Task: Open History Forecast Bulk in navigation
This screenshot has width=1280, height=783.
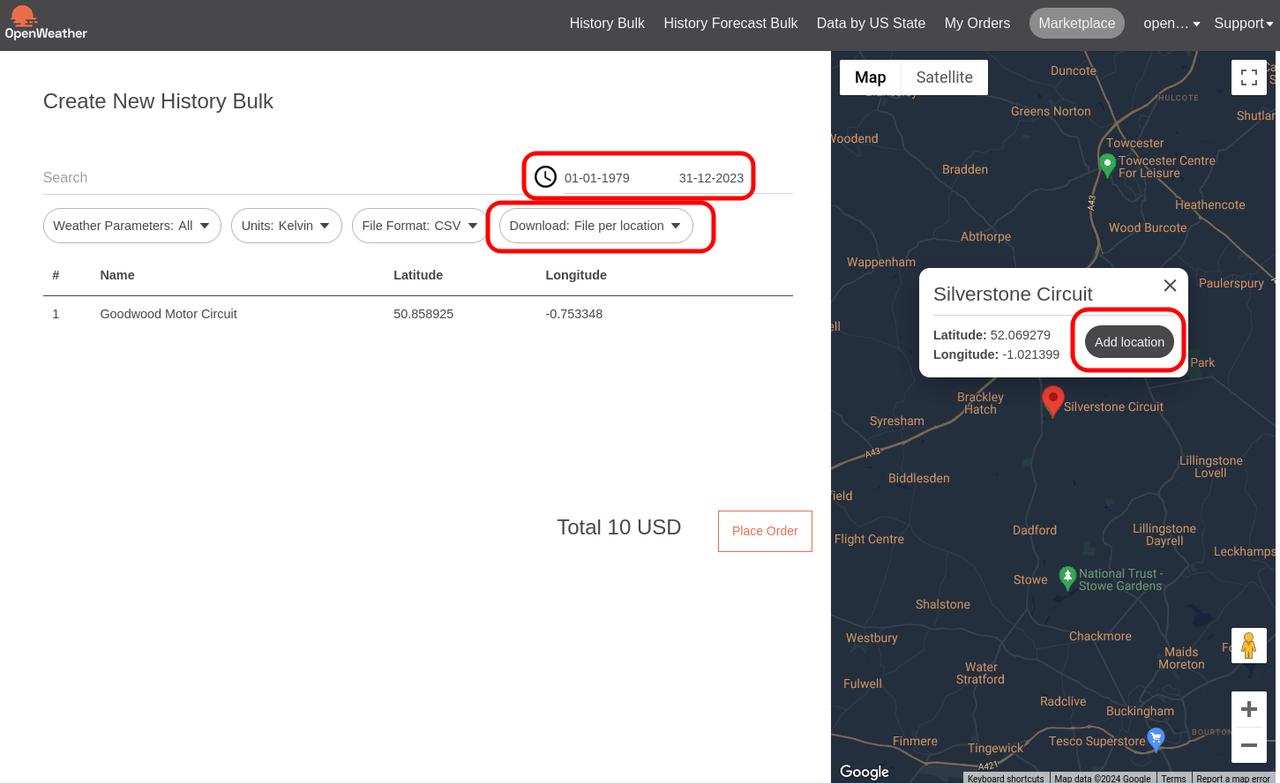Action: 730,23
